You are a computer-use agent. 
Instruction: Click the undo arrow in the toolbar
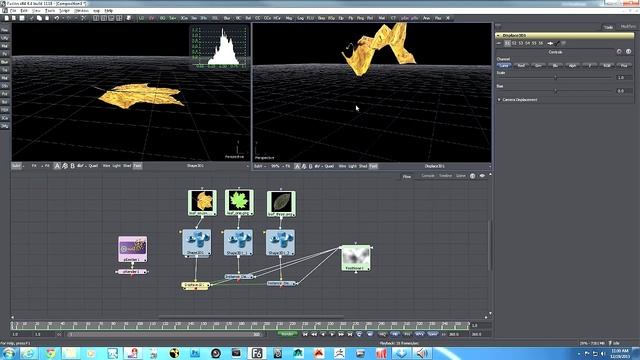[x=57, y=18]
